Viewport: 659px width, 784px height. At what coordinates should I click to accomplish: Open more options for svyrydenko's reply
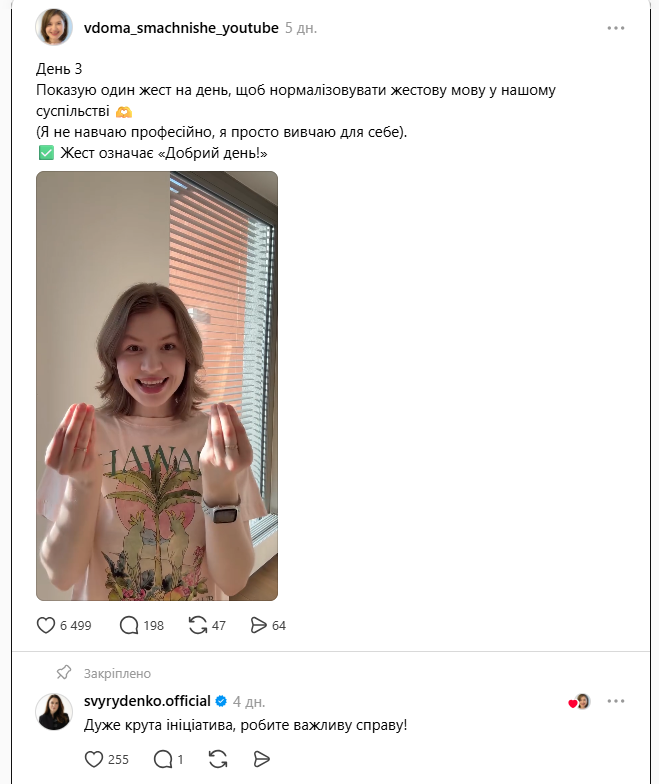[616, 702]
